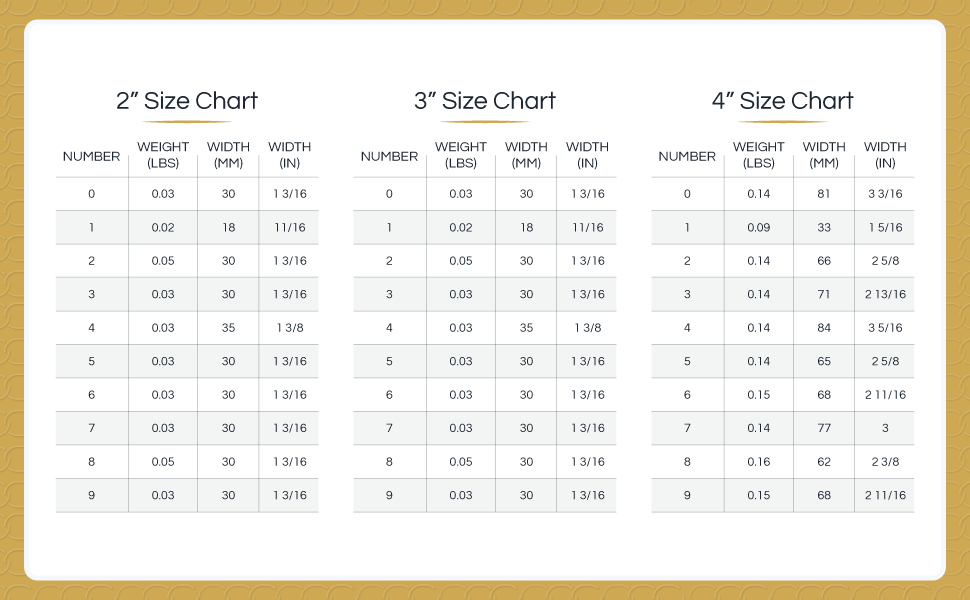Select the 3 3/16 inch width cell
Viewport: 970px width, 600px height.
click(x=885, y=194)
